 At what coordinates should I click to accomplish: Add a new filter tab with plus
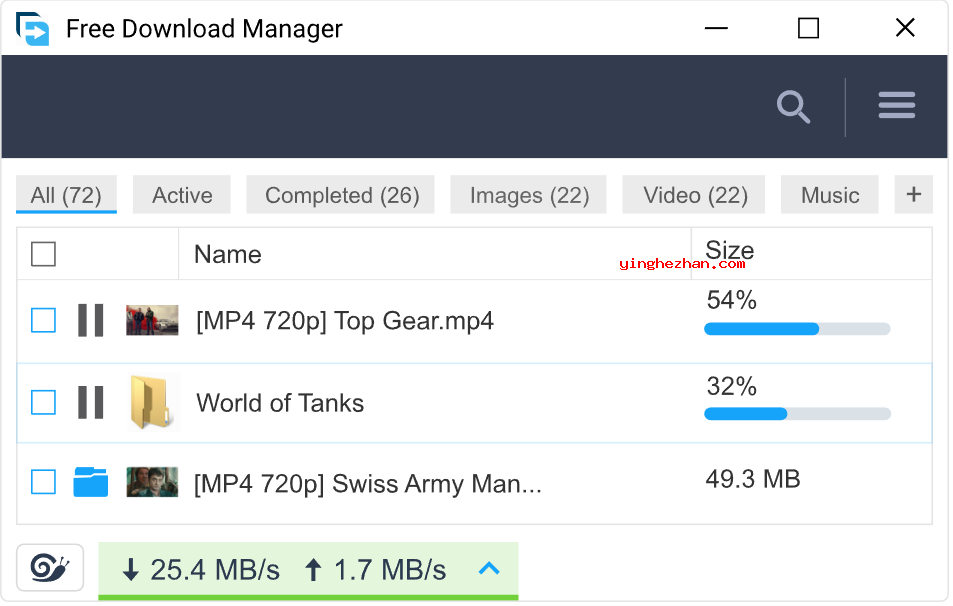point(913,195)
